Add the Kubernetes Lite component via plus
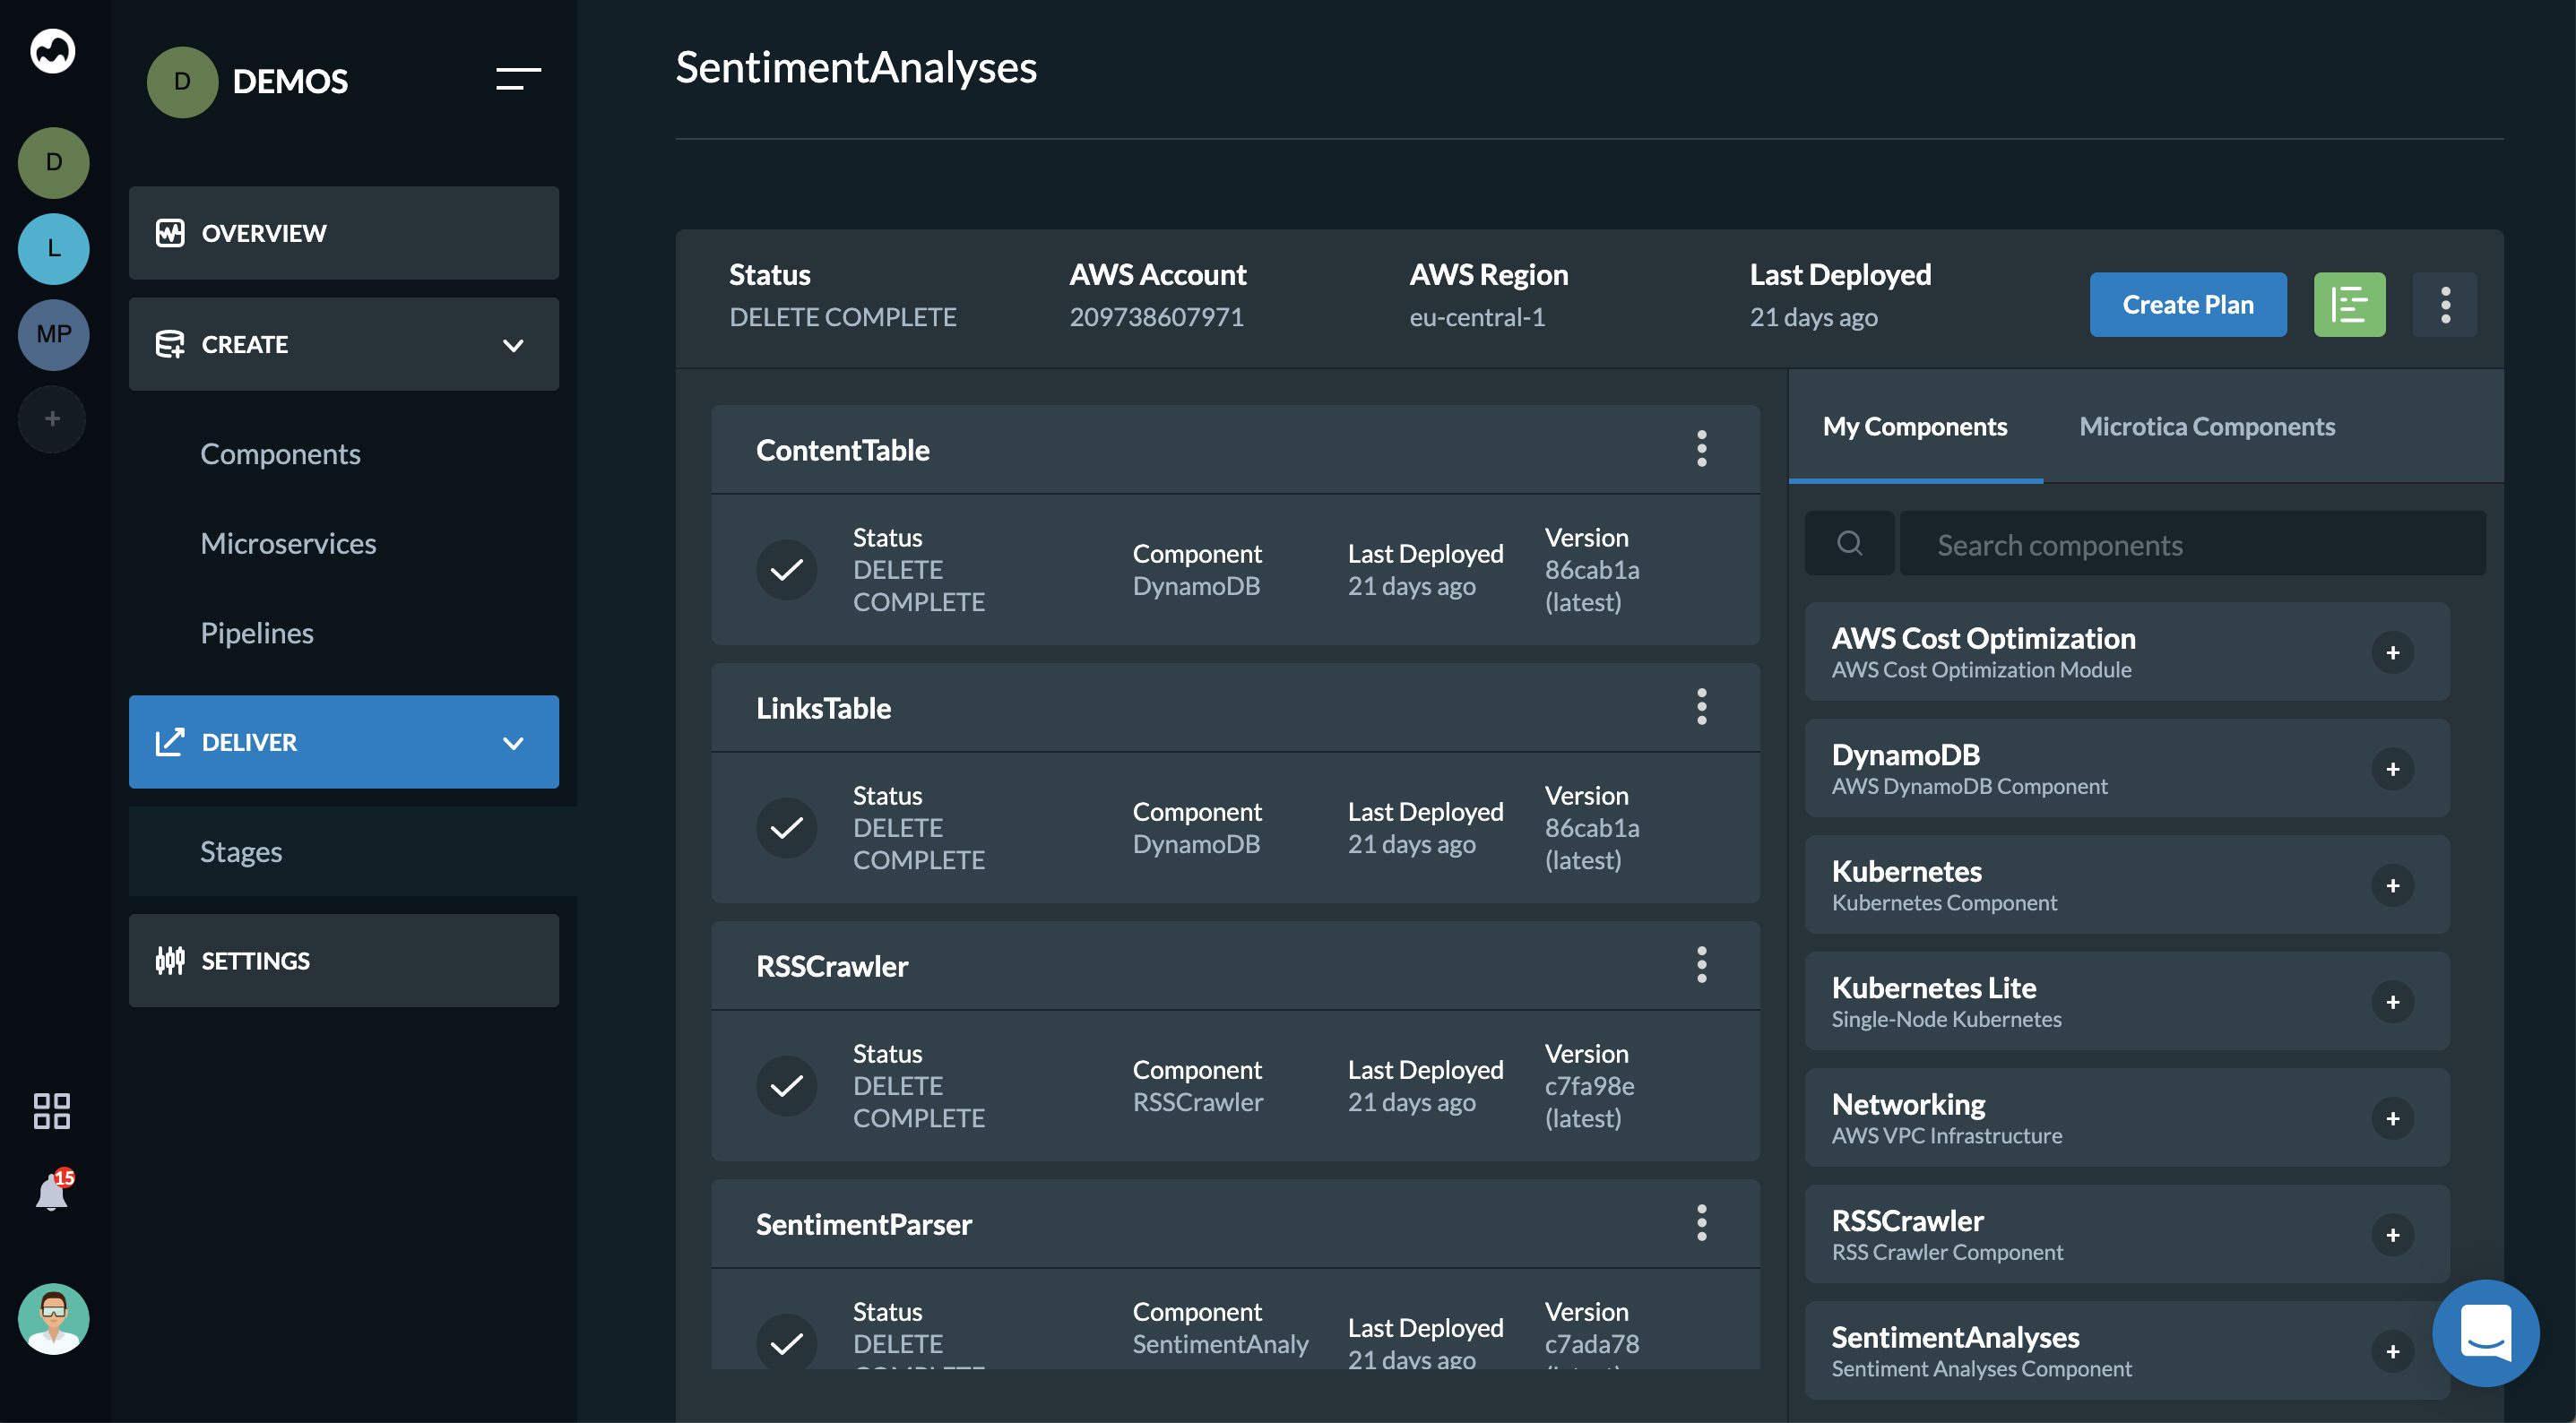 click(x=2392, y=1002)
